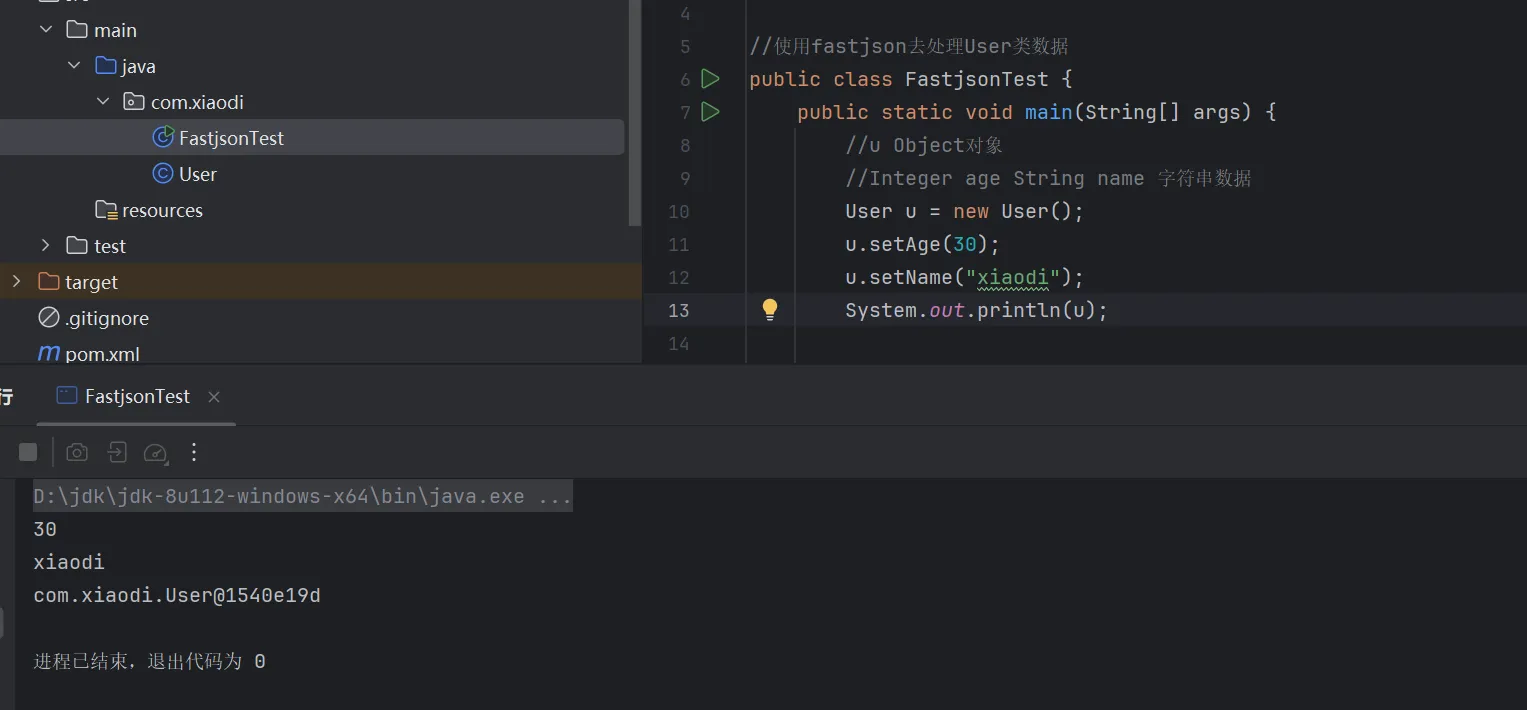Select the resources folder
Image resolution: width=1527 pixels, height=710 pixels.
click(x=161, y=210)
